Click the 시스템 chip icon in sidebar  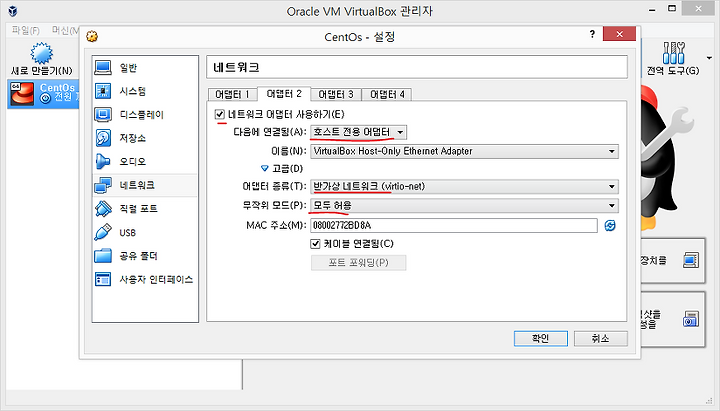(x=103, y=91)
